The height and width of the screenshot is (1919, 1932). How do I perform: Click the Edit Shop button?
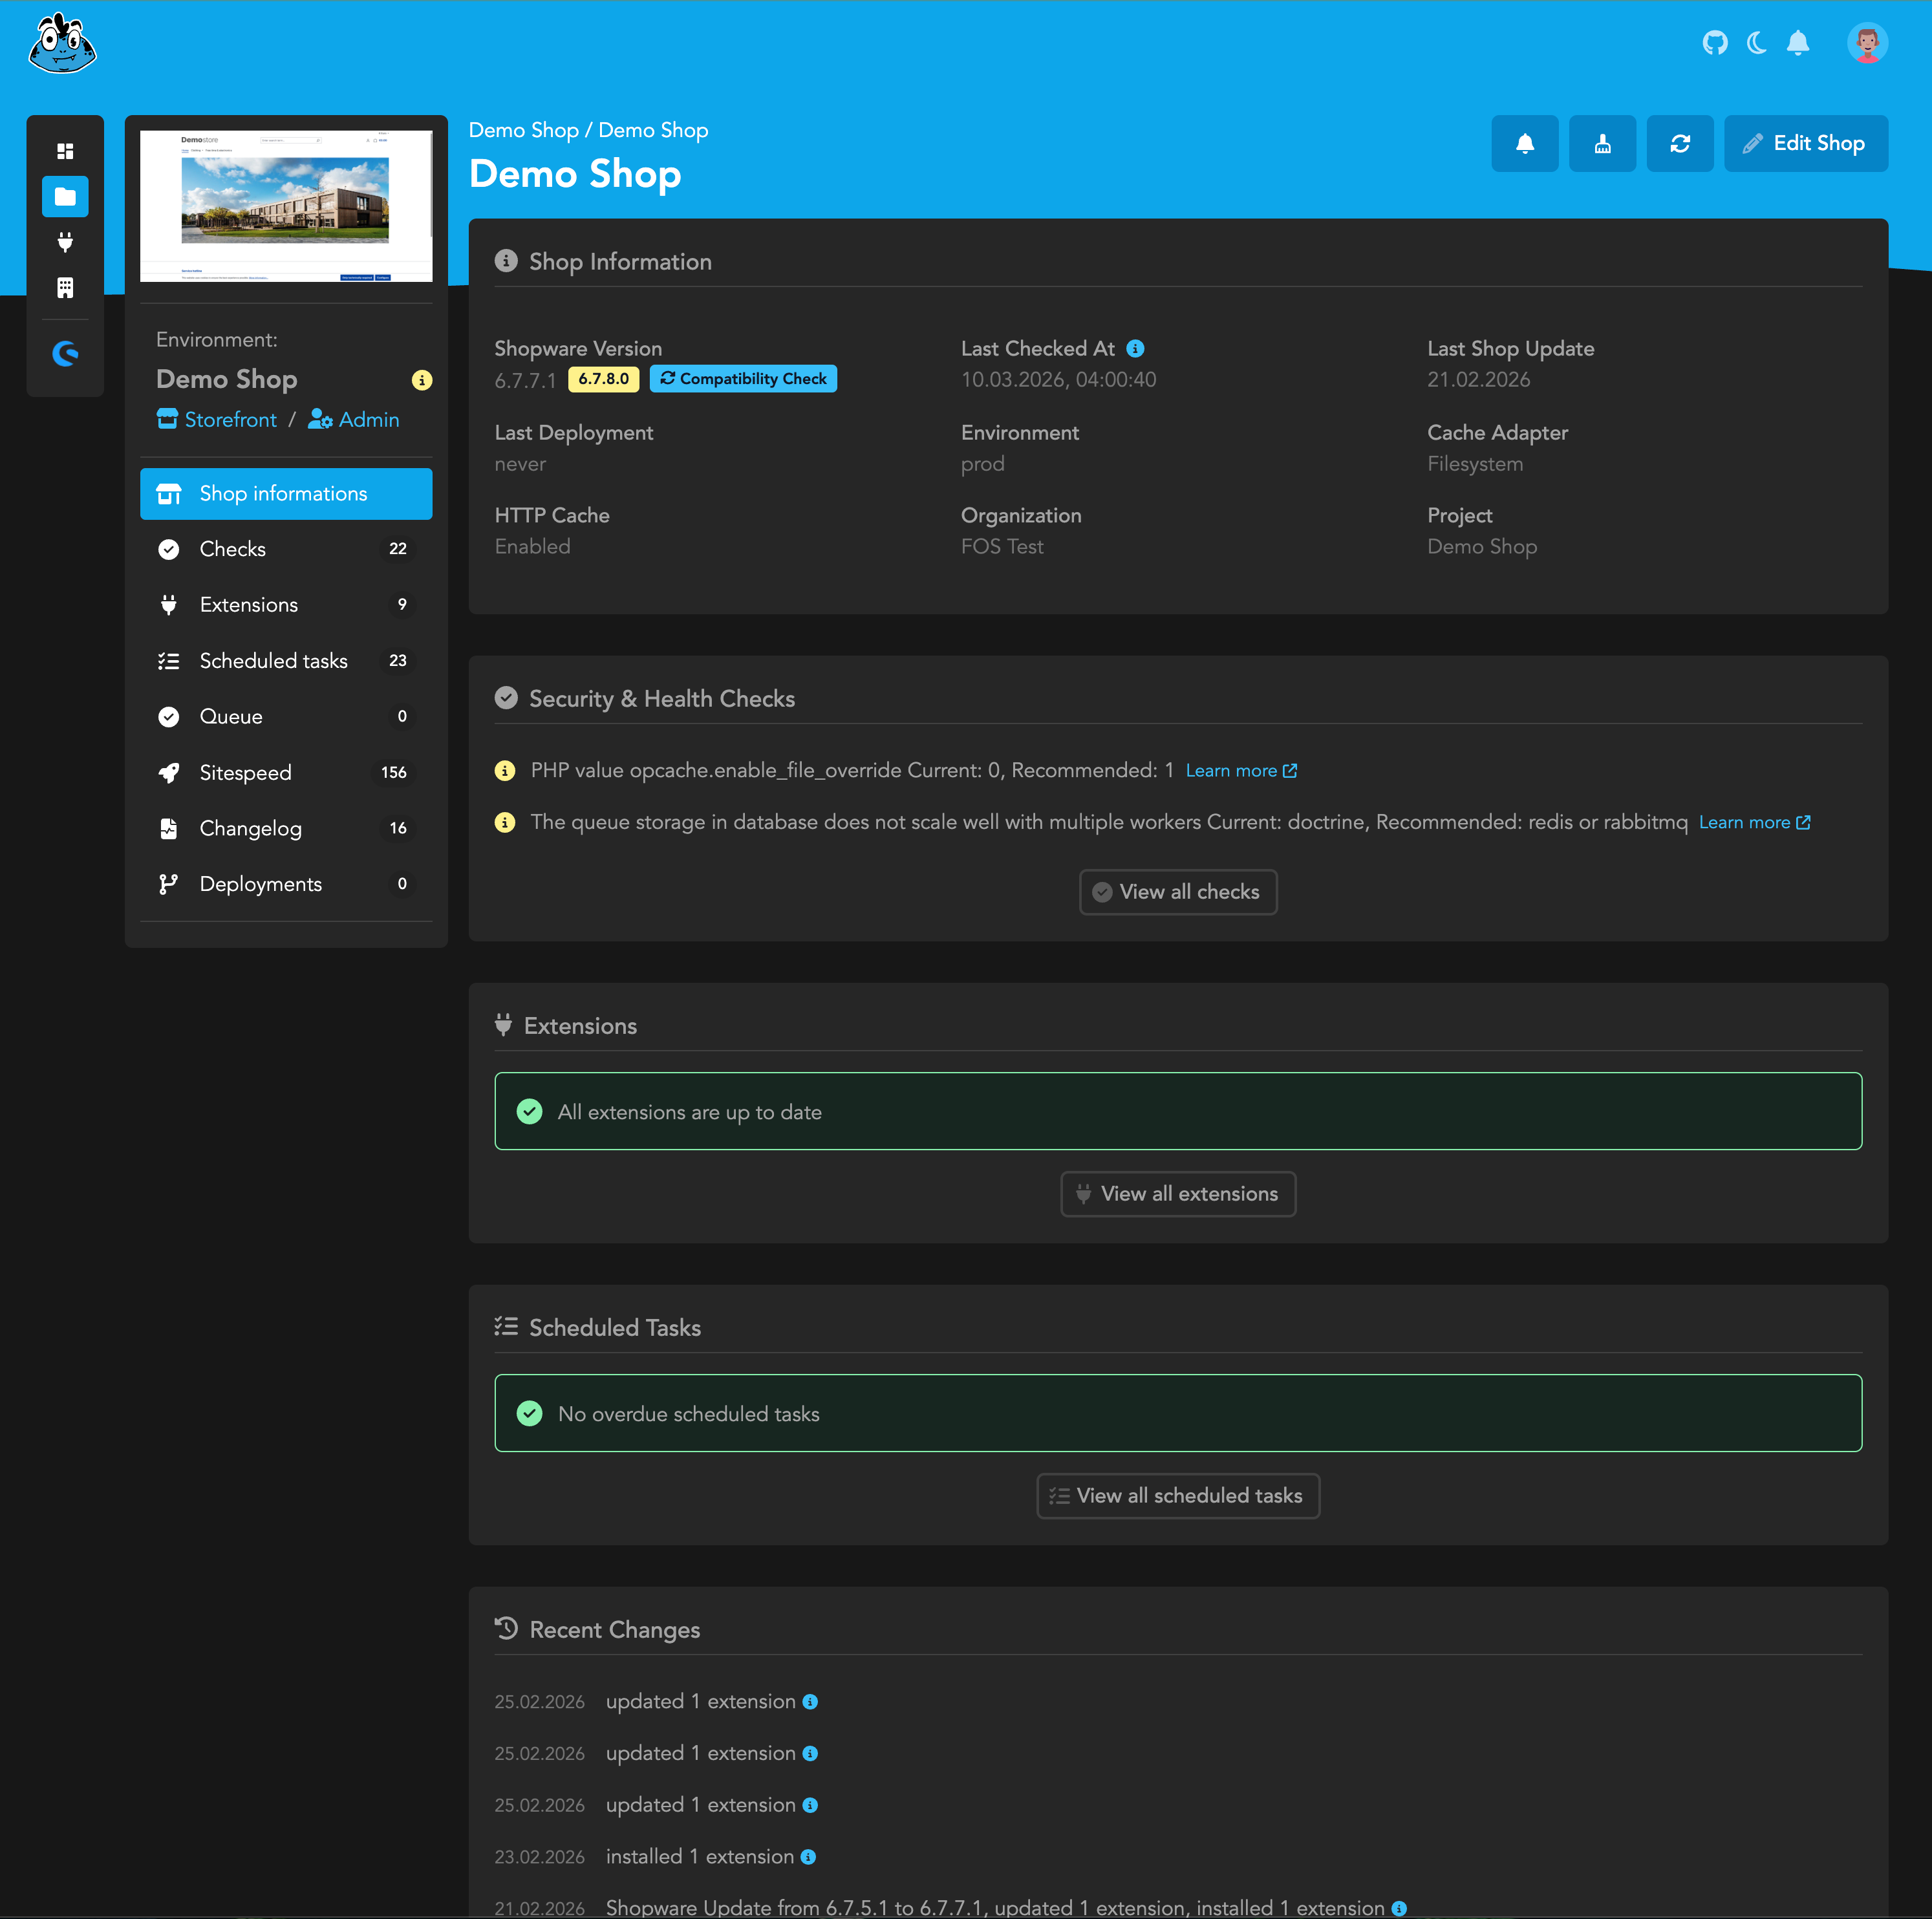1805,143
